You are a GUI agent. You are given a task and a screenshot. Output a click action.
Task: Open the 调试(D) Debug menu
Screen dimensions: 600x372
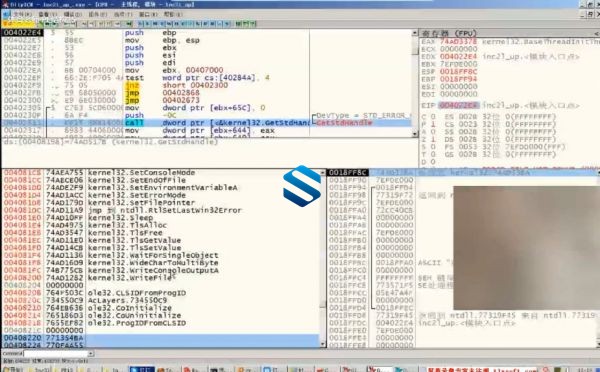(73, 15)
